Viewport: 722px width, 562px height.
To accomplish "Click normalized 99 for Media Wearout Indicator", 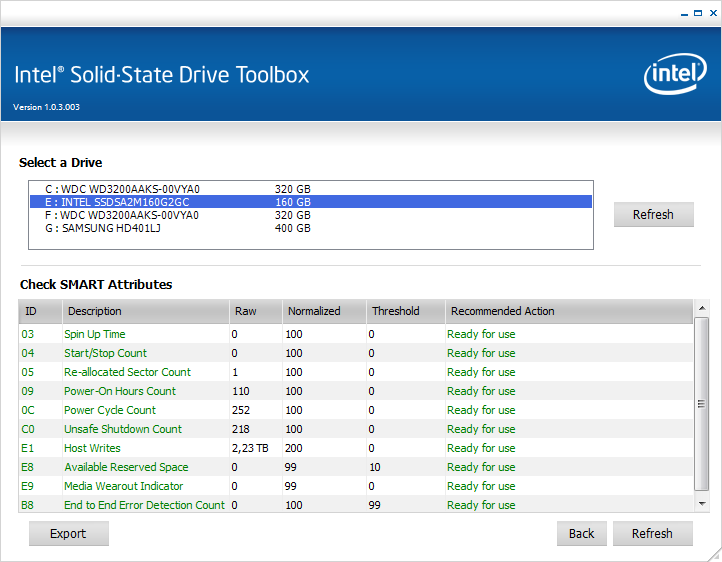I will pos(291,486).
